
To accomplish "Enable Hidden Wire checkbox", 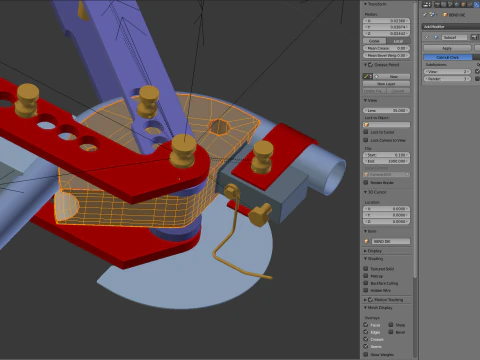I will pos(366,290).
